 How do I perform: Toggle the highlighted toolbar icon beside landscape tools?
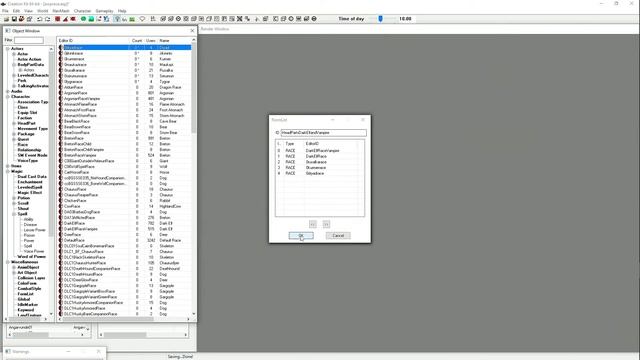click(117, 19)
